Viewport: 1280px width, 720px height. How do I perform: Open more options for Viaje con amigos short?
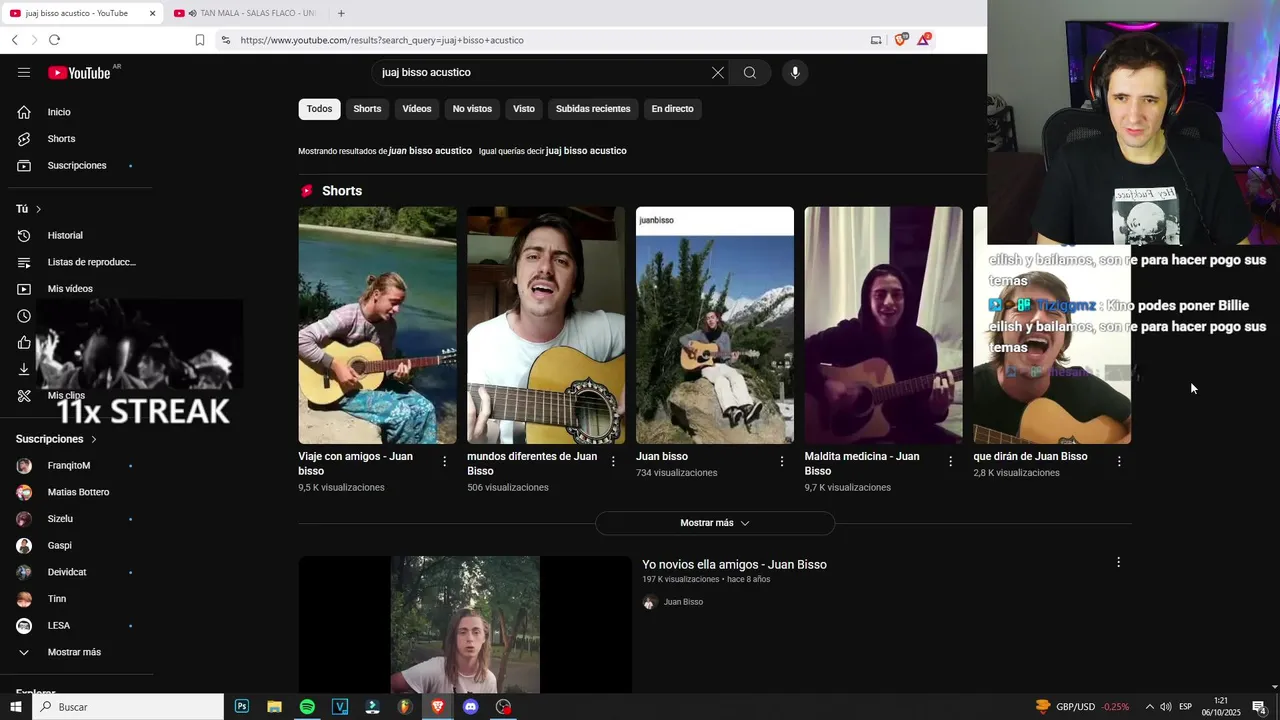click(x=445, y=461)
